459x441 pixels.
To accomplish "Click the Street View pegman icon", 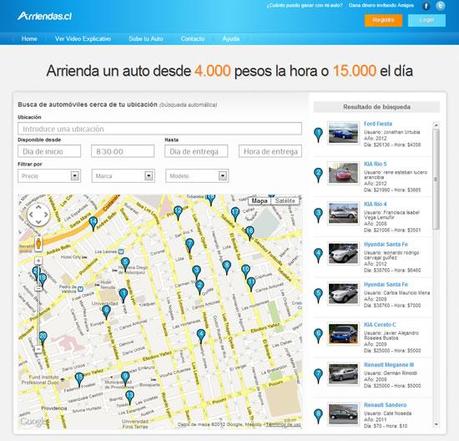I will click(x=38, y=244).
